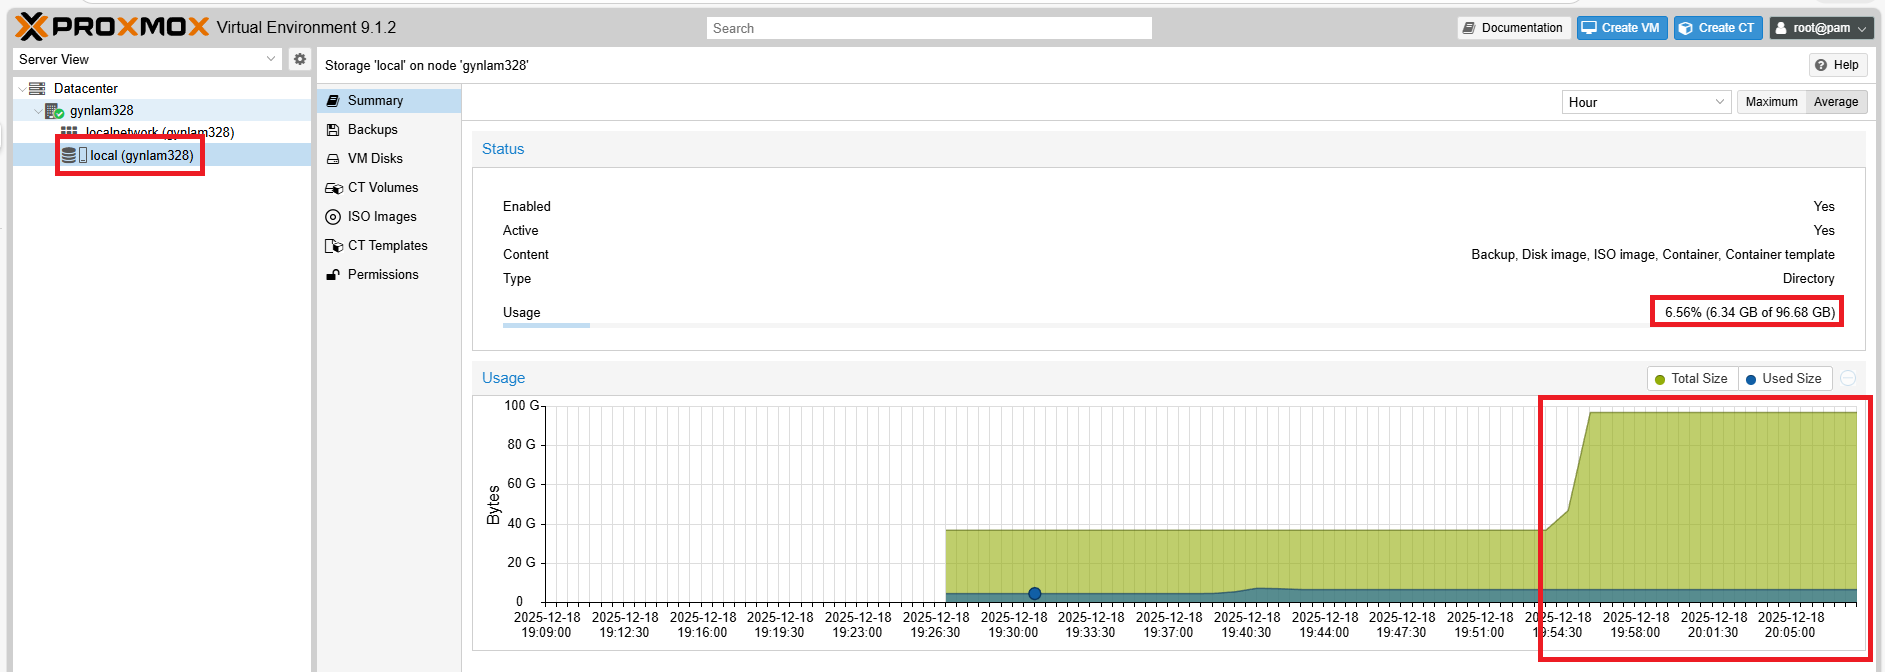The height and width of the screenshot is (672, 1885).
Task: Click the Permissions unlock icon
Action: pyautogui.click(x=333, y=275)
